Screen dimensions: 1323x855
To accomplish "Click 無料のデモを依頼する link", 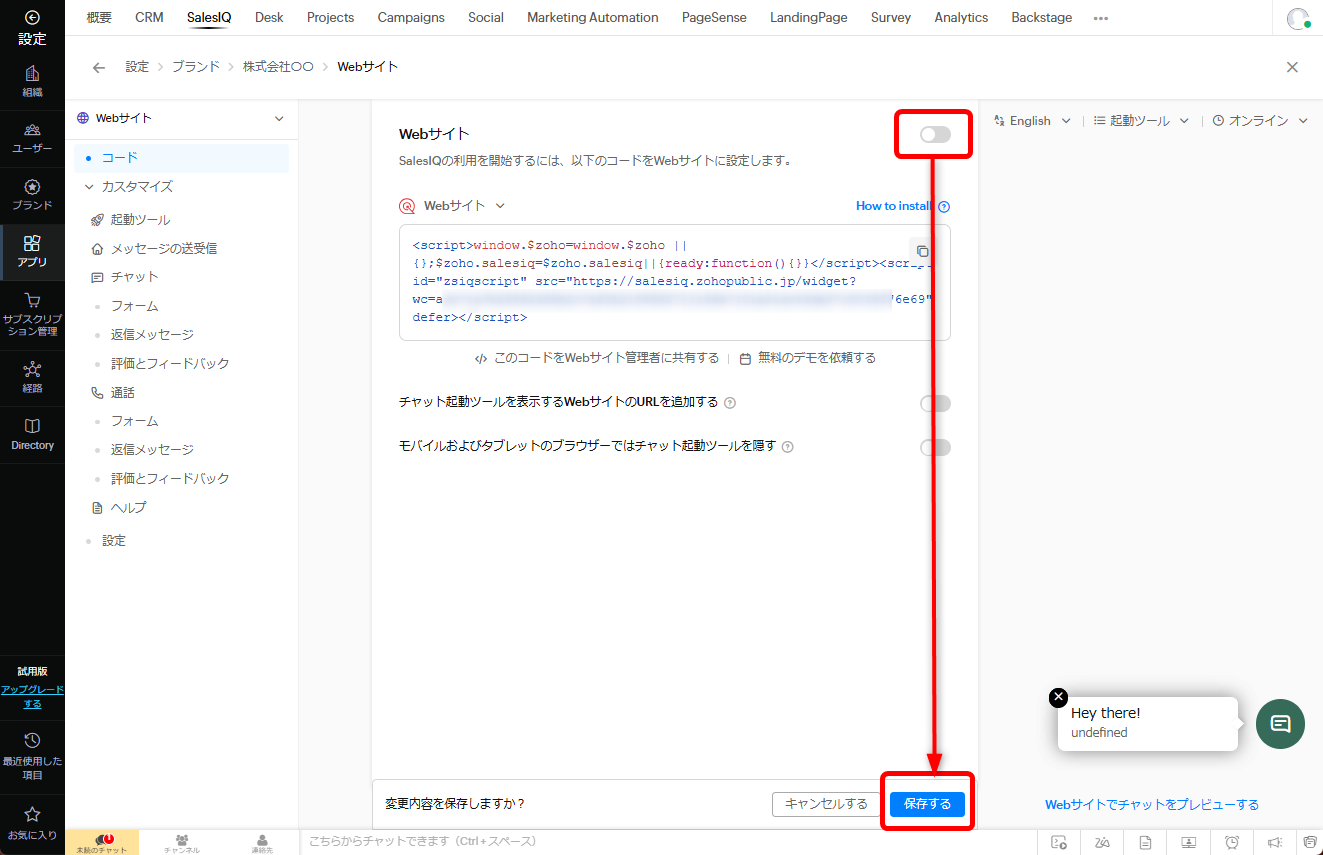I will [808, 358].
